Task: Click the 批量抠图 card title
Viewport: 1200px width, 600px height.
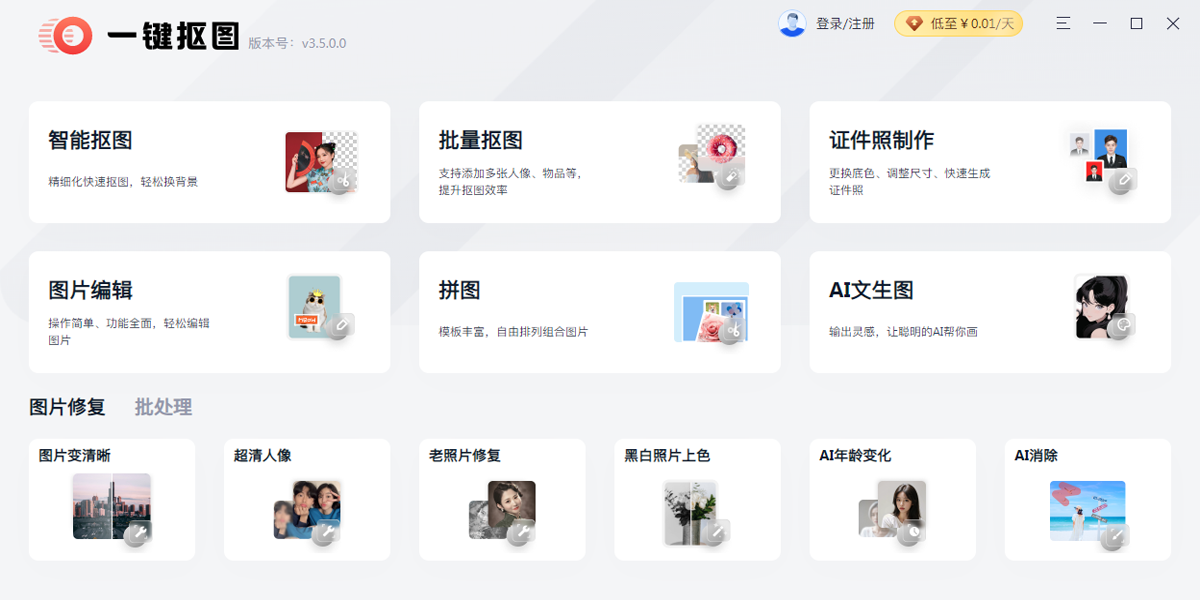Action: pos(480,140)
